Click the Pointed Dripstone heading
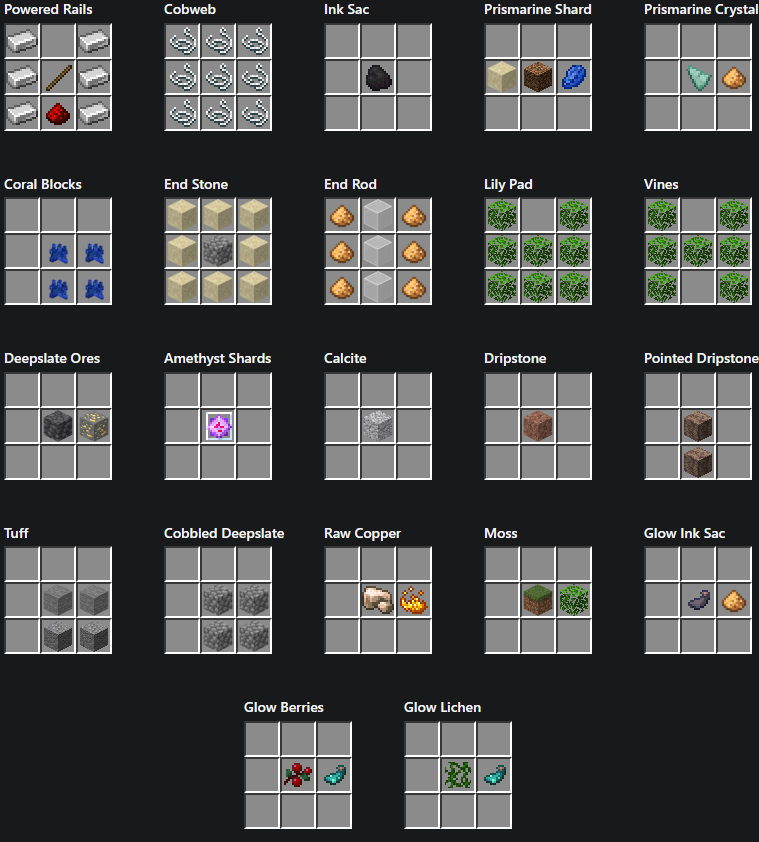This screenshot has height=842, width=759. (x=701, y=358)
